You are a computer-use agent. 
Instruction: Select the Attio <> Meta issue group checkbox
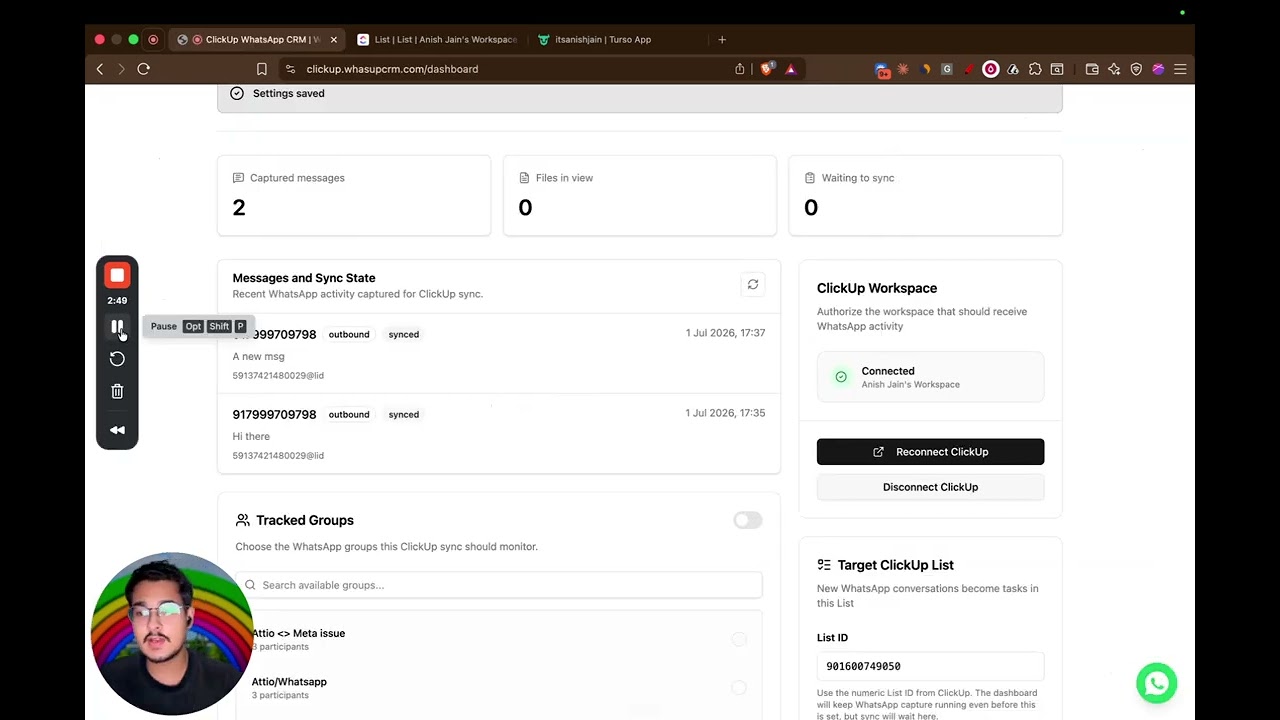[x=738, y=640]
